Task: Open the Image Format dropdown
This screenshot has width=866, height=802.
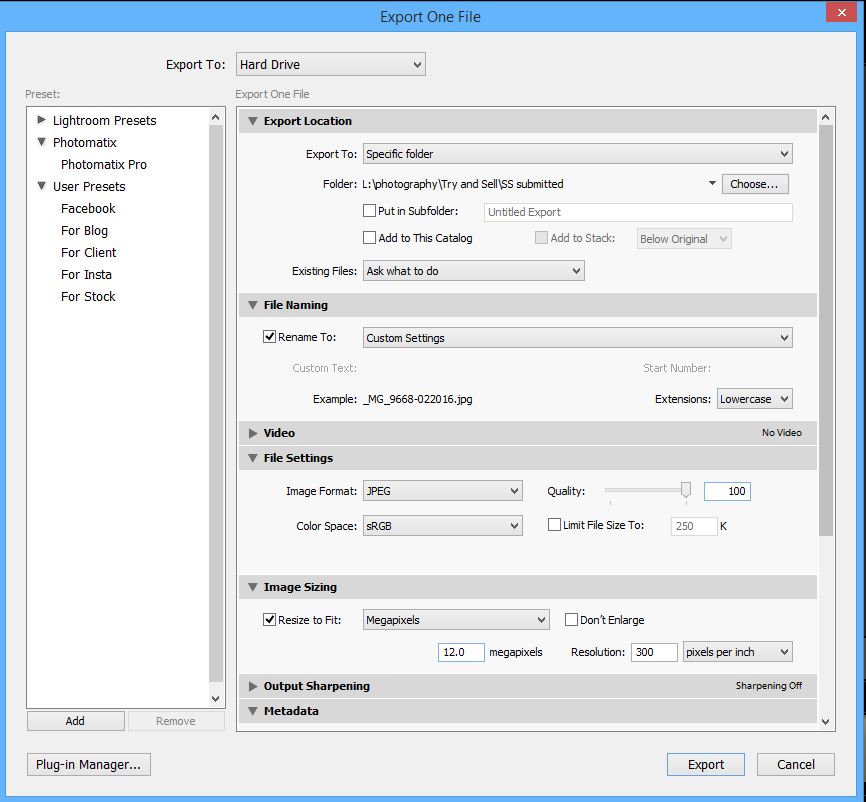Action: [443, 491]
